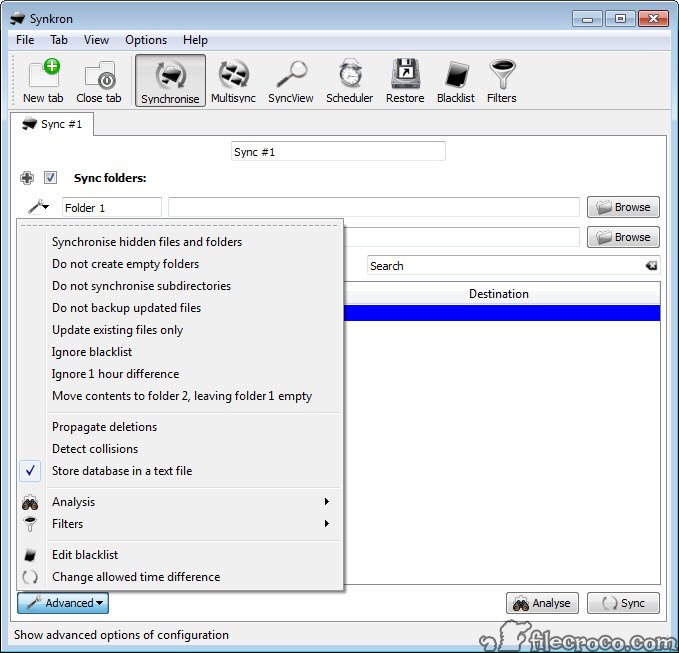
Task: Switch to the Sync #1 tab
Action: (52, 124)
